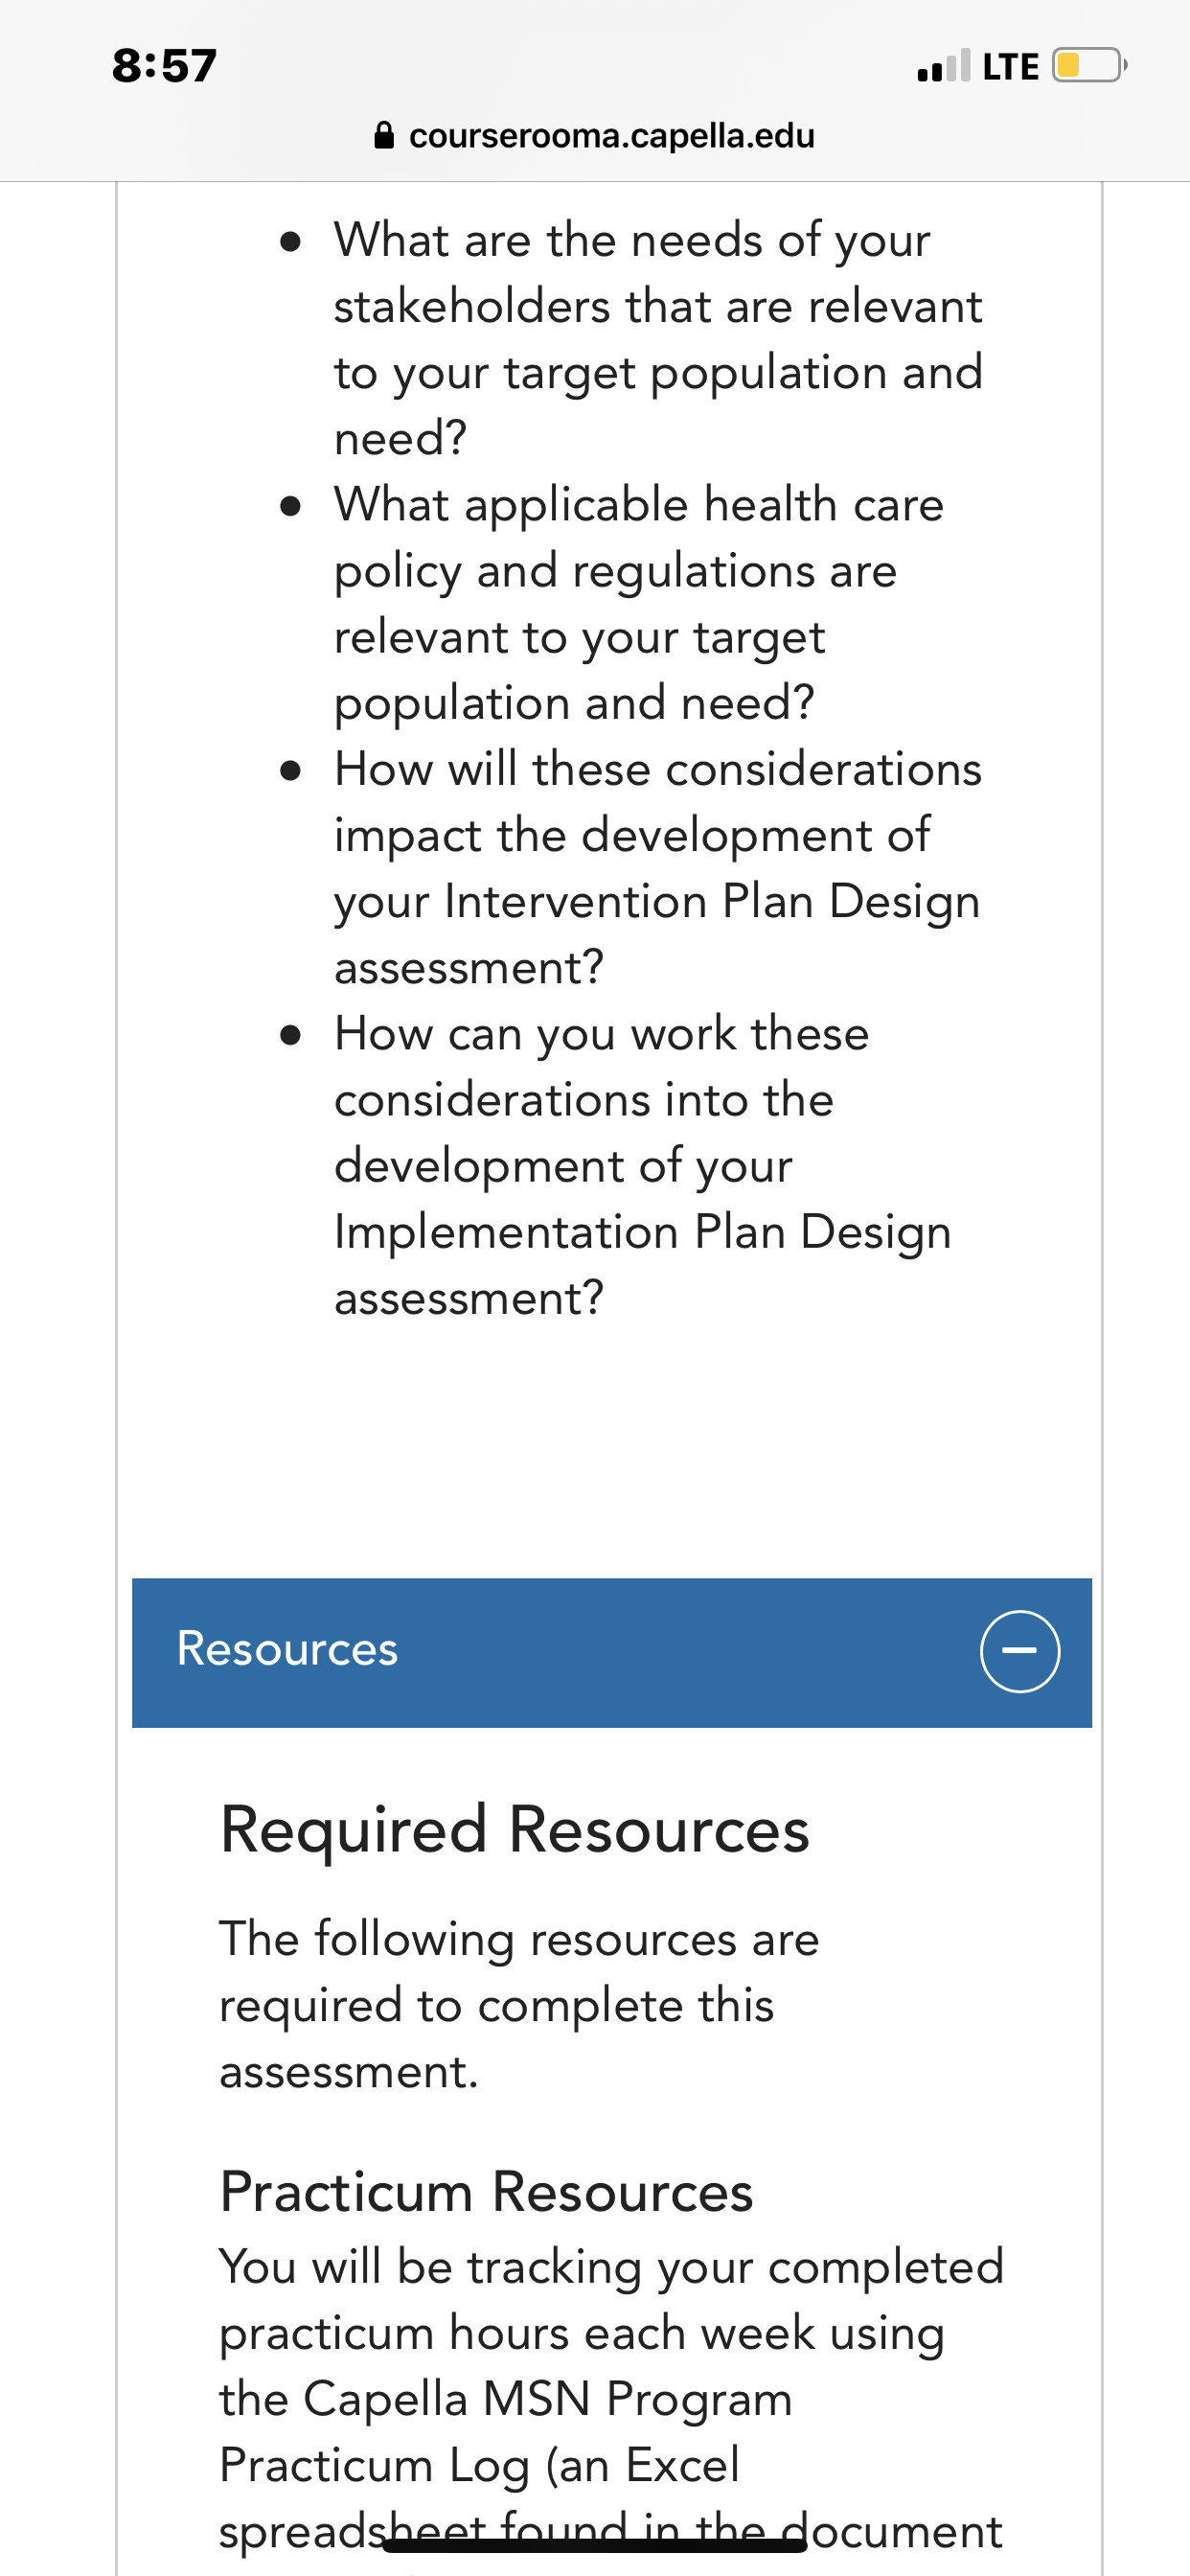This screenshot has width=1190, height=2576.
Task: Tap the Practicum Resources heading
Action: click(x=486, y=2192)
